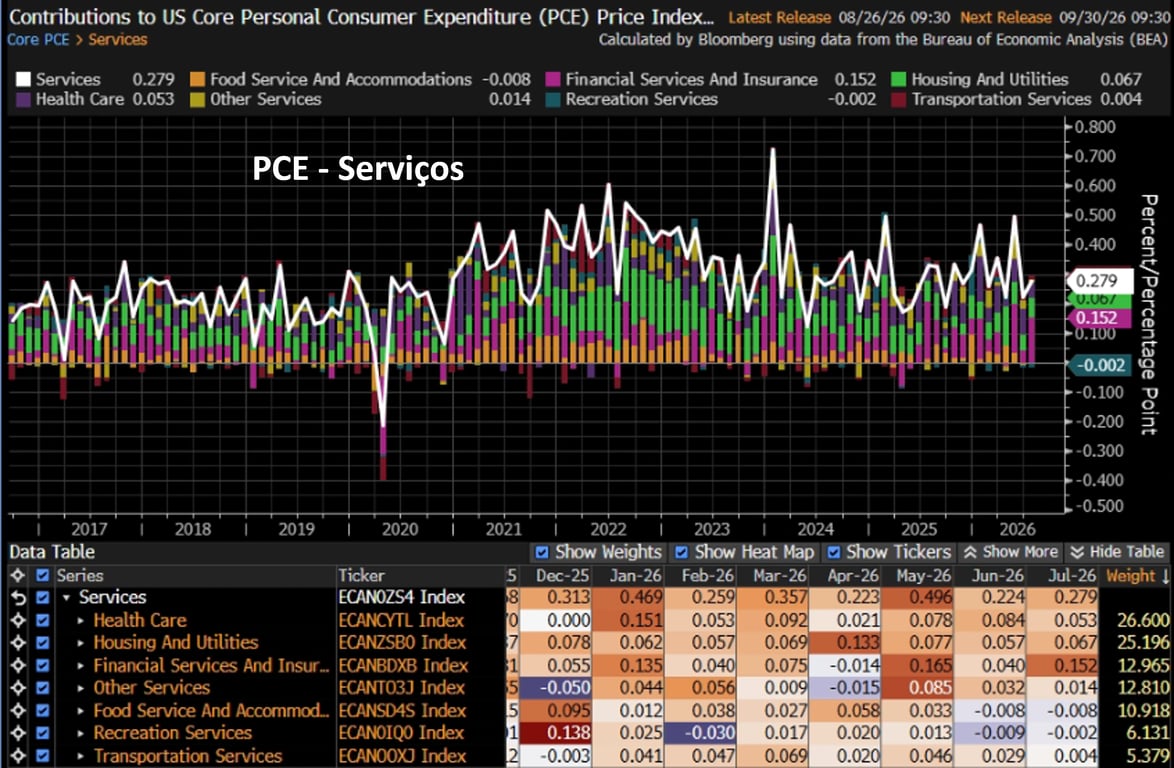The height and width of the screenshot is (768, 1174).
Task: Uncheck the Services row checkbox
Action: coord(43,597)
